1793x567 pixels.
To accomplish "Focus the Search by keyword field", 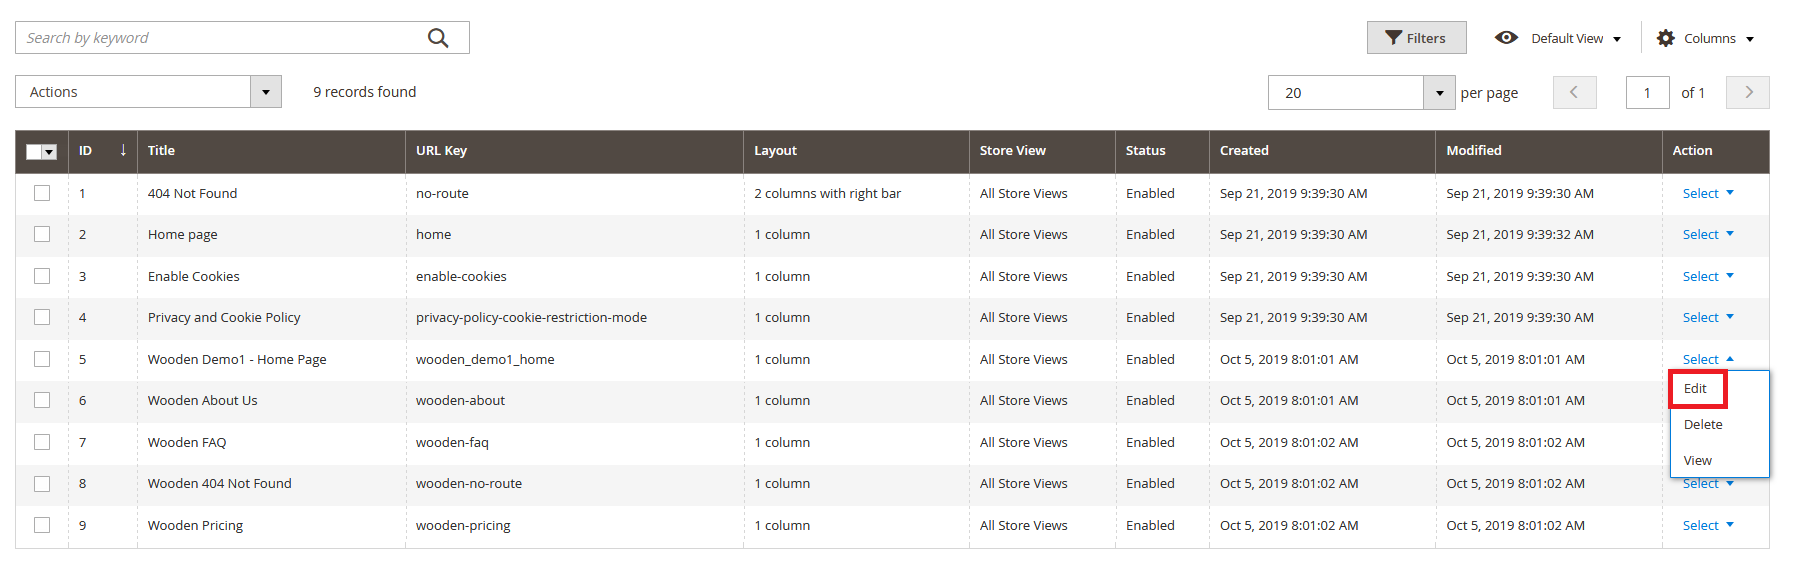I will [x=220, y=38].
